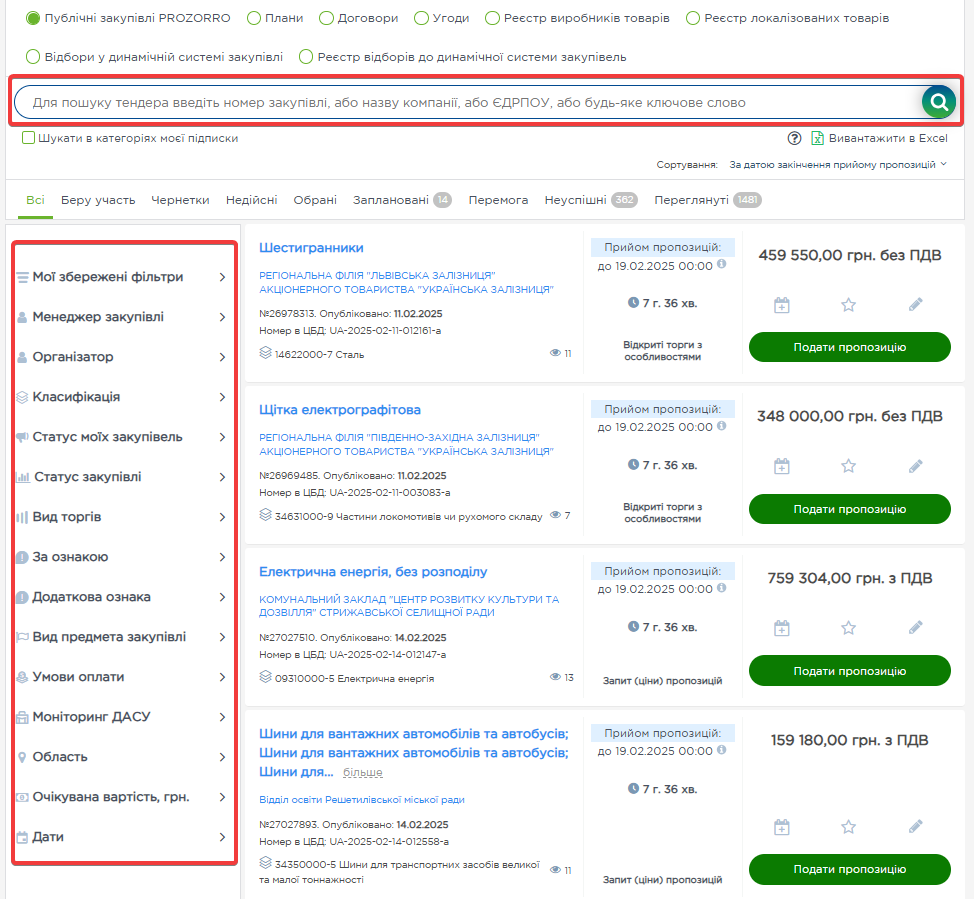Image resolution: width=974 pixels, height=899 pixels.
Task: Star the Шестигранники tender as favorite
Action: (x=848, y=305)
